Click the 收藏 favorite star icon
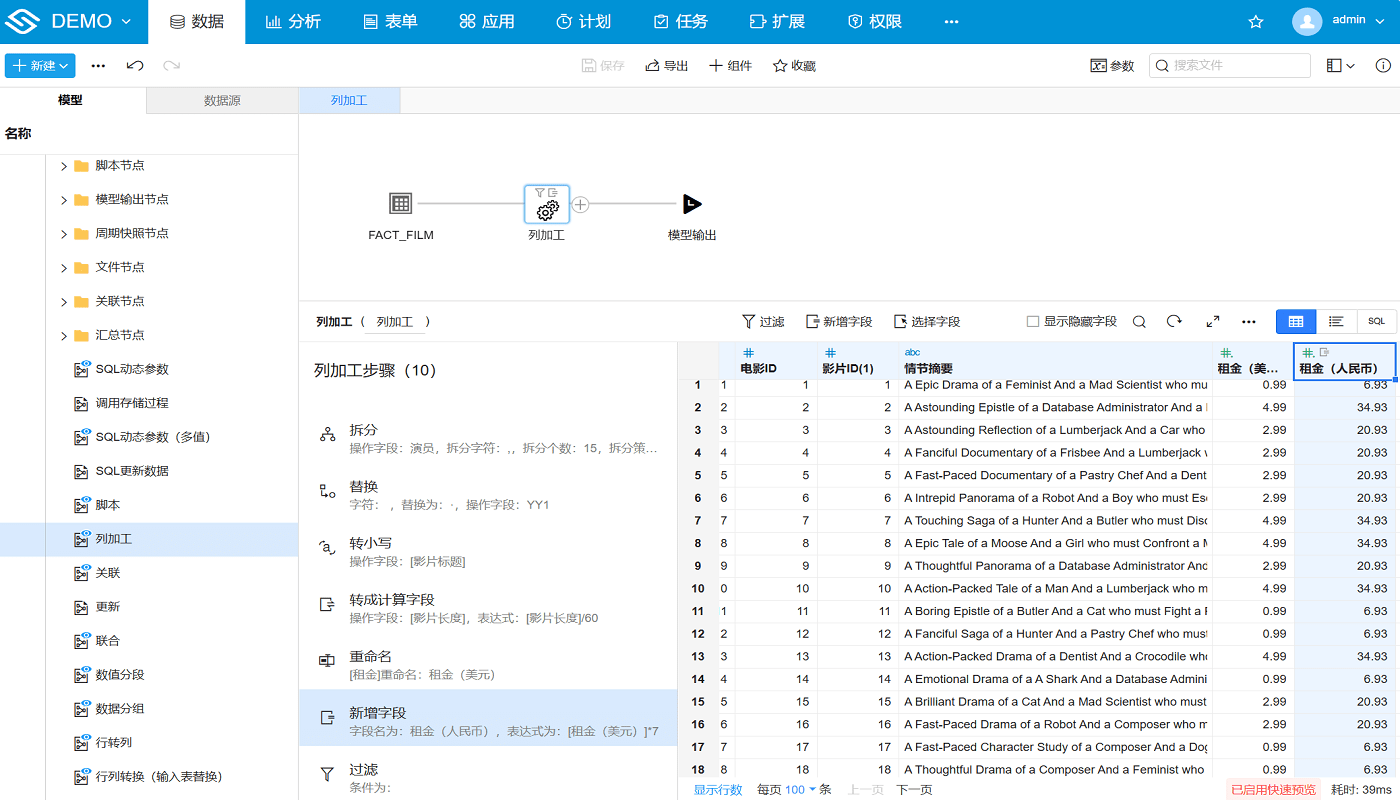The image size is (1400, 800). tap(777, 65)
